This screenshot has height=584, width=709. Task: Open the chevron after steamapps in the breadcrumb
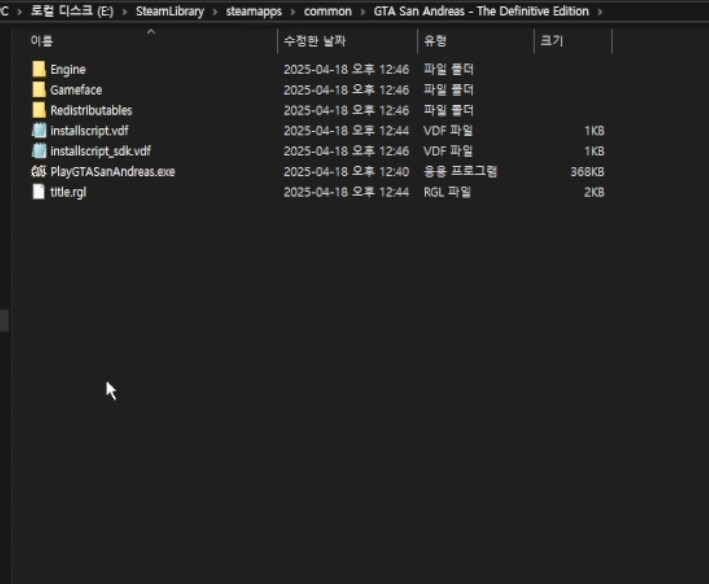click(292, 12)
